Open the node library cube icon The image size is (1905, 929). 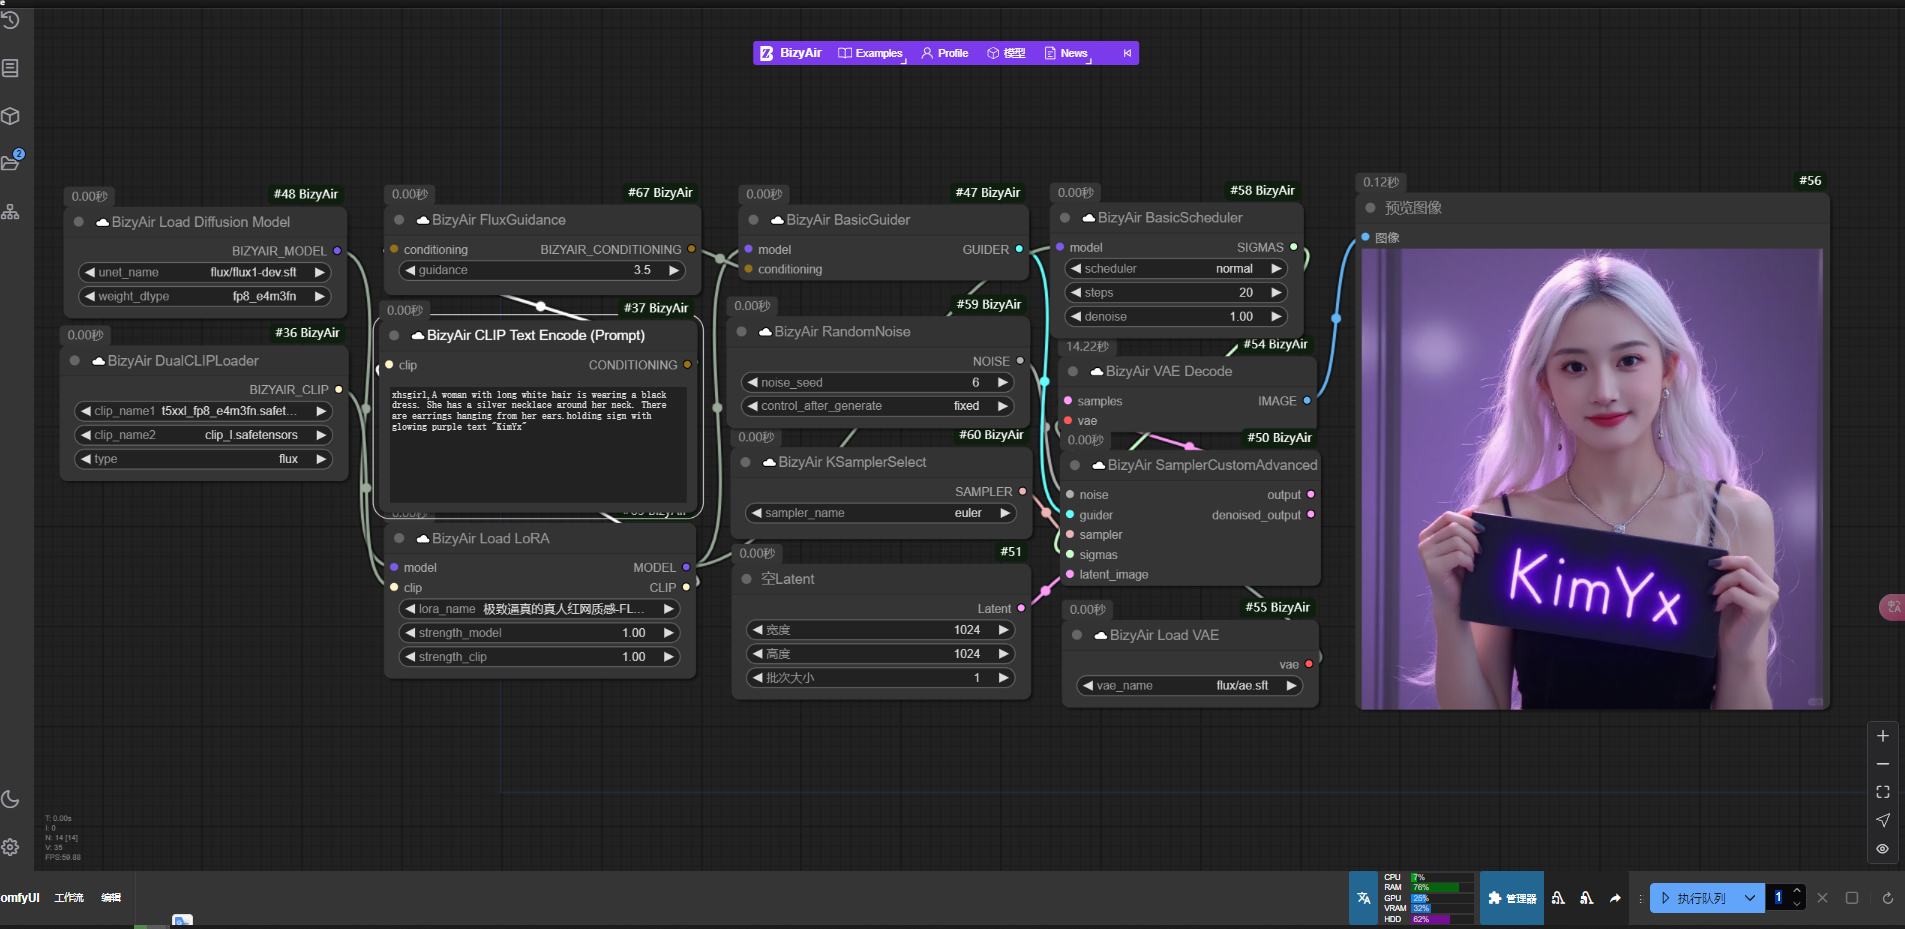10,116
